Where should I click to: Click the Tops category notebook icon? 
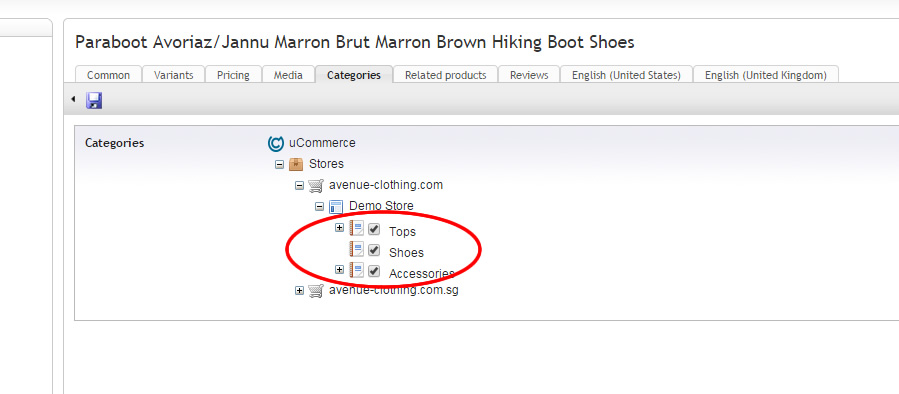(357, 228)
